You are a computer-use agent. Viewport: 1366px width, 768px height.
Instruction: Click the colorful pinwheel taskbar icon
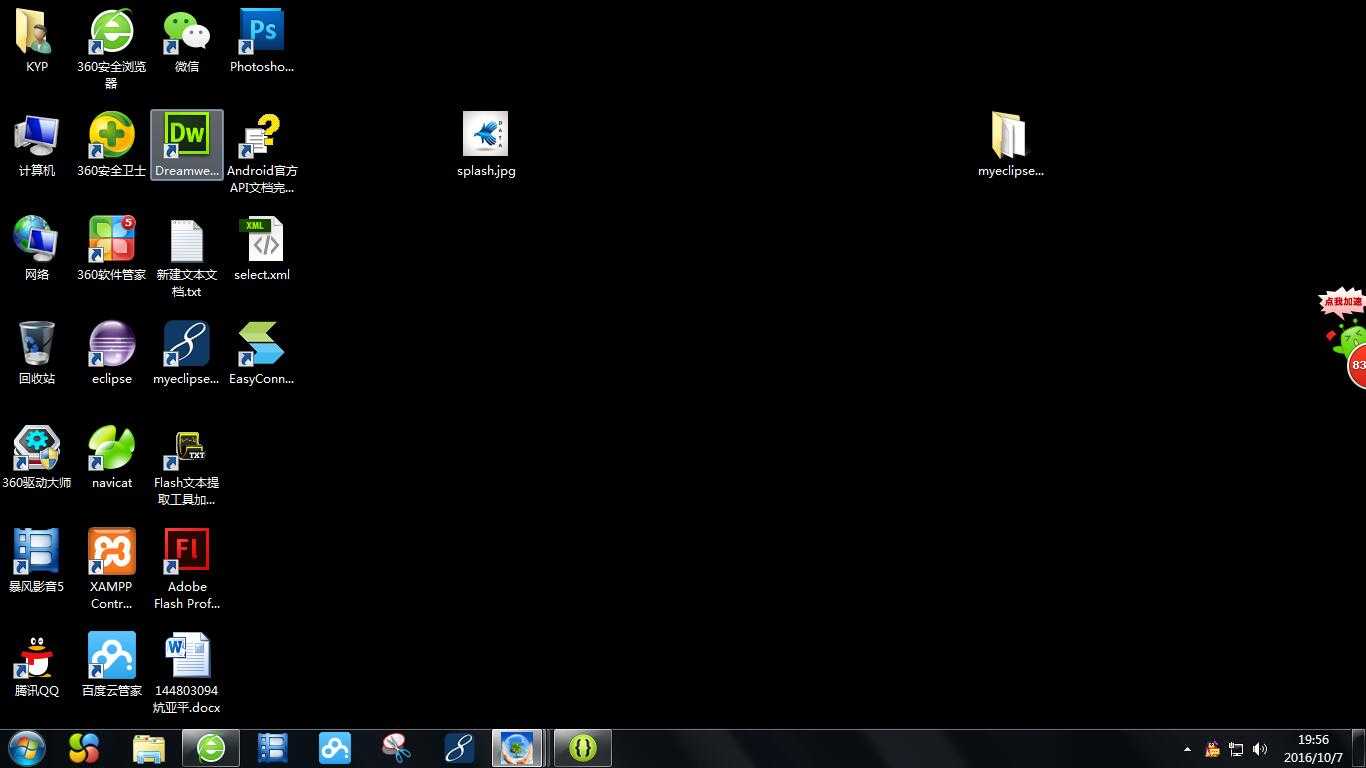point(84,748)
